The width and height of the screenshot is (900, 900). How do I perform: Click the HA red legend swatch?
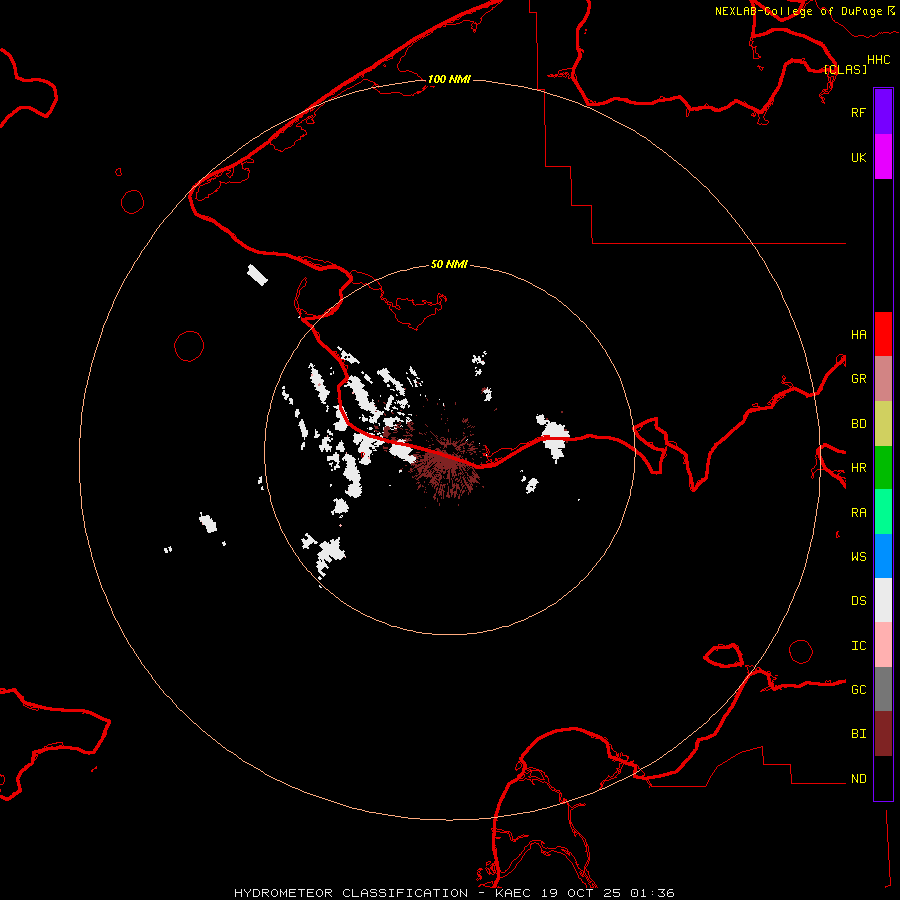(x=883, y=334)
